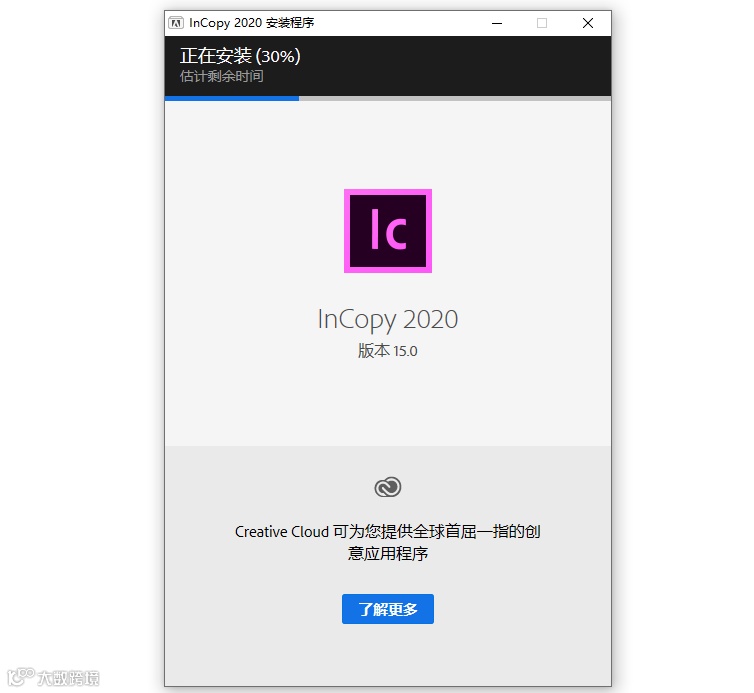Click the gray unfilled part of progress bar
Viewport: 754px width, 693px height.
pyautogui.click(x=455, y=98)
